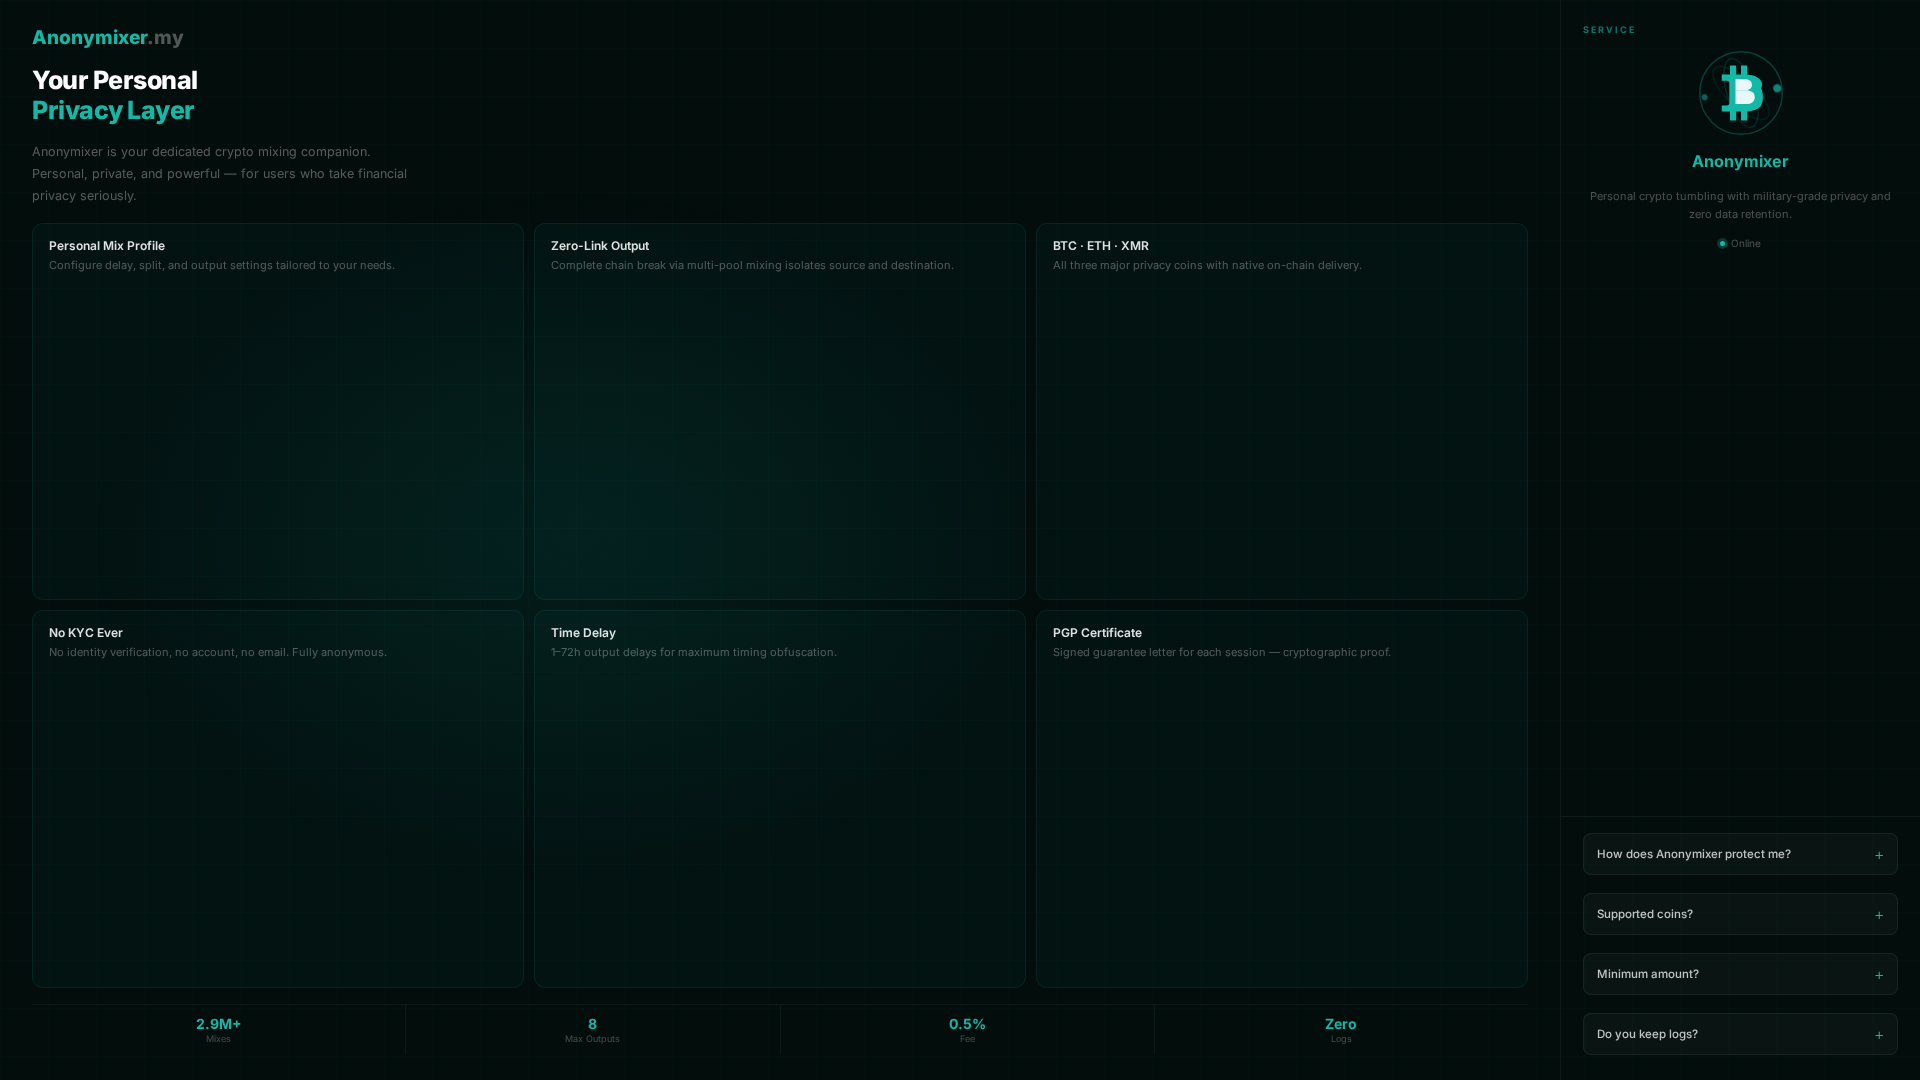Click '1–72h output delays' description text
This screenshot has width=1920, height=1080.
coord(694,652)
